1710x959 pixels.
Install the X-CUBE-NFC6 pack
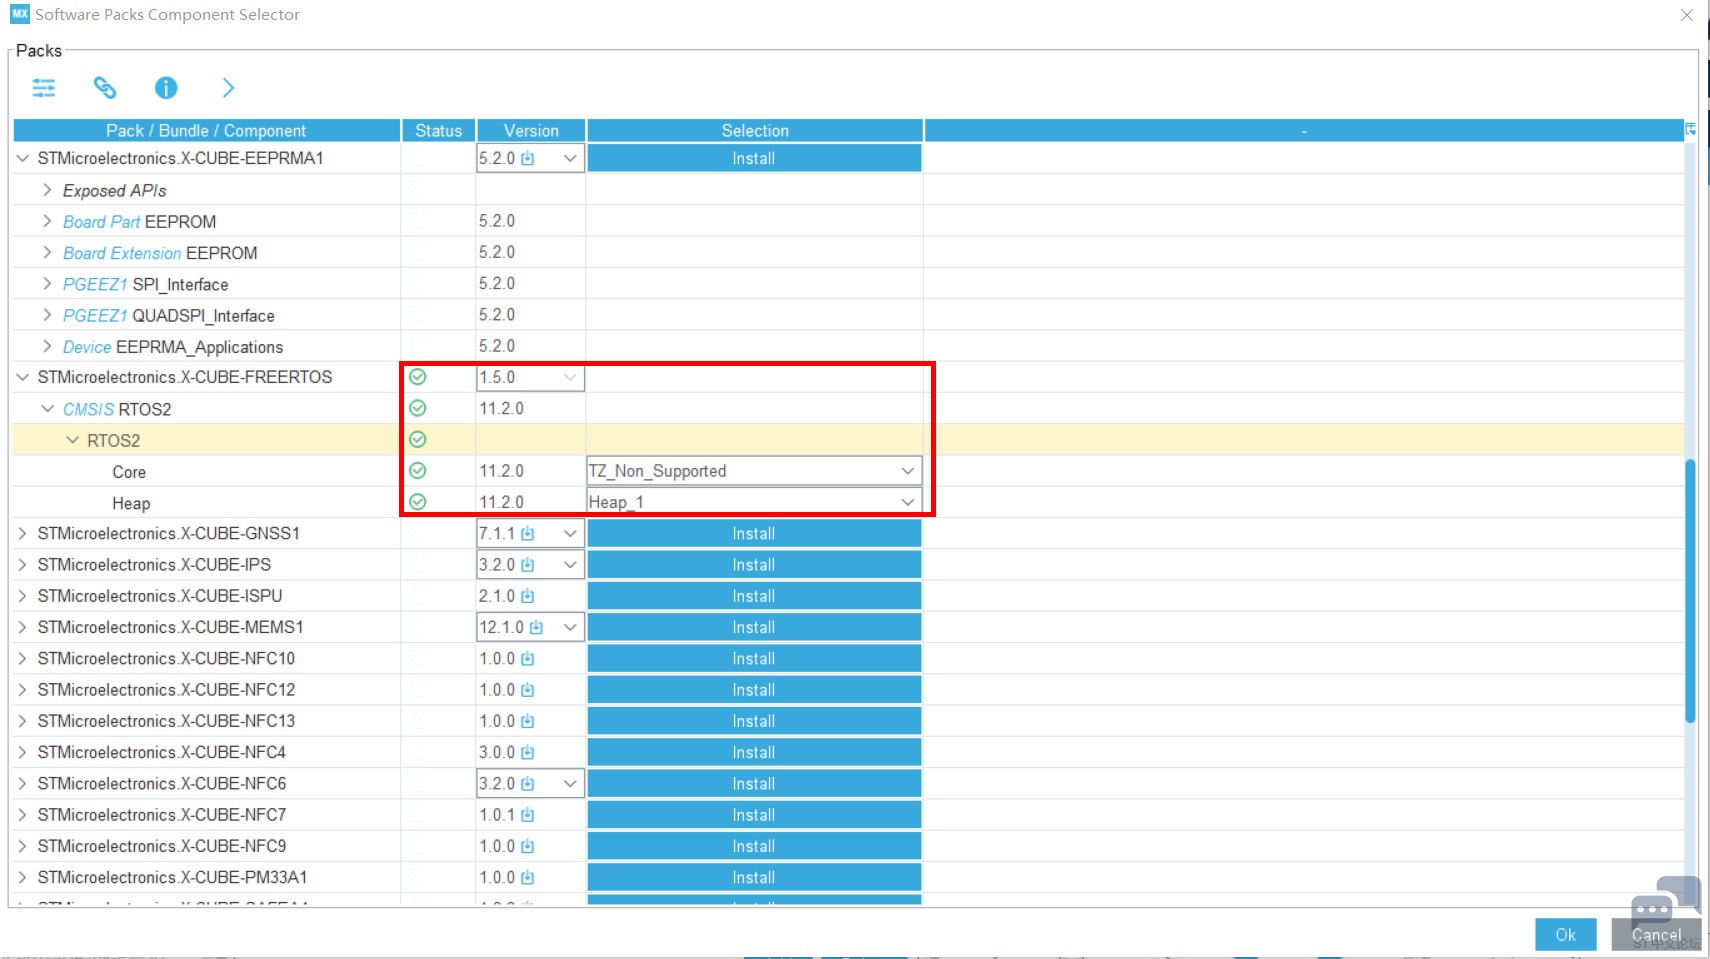coord(754,784)
